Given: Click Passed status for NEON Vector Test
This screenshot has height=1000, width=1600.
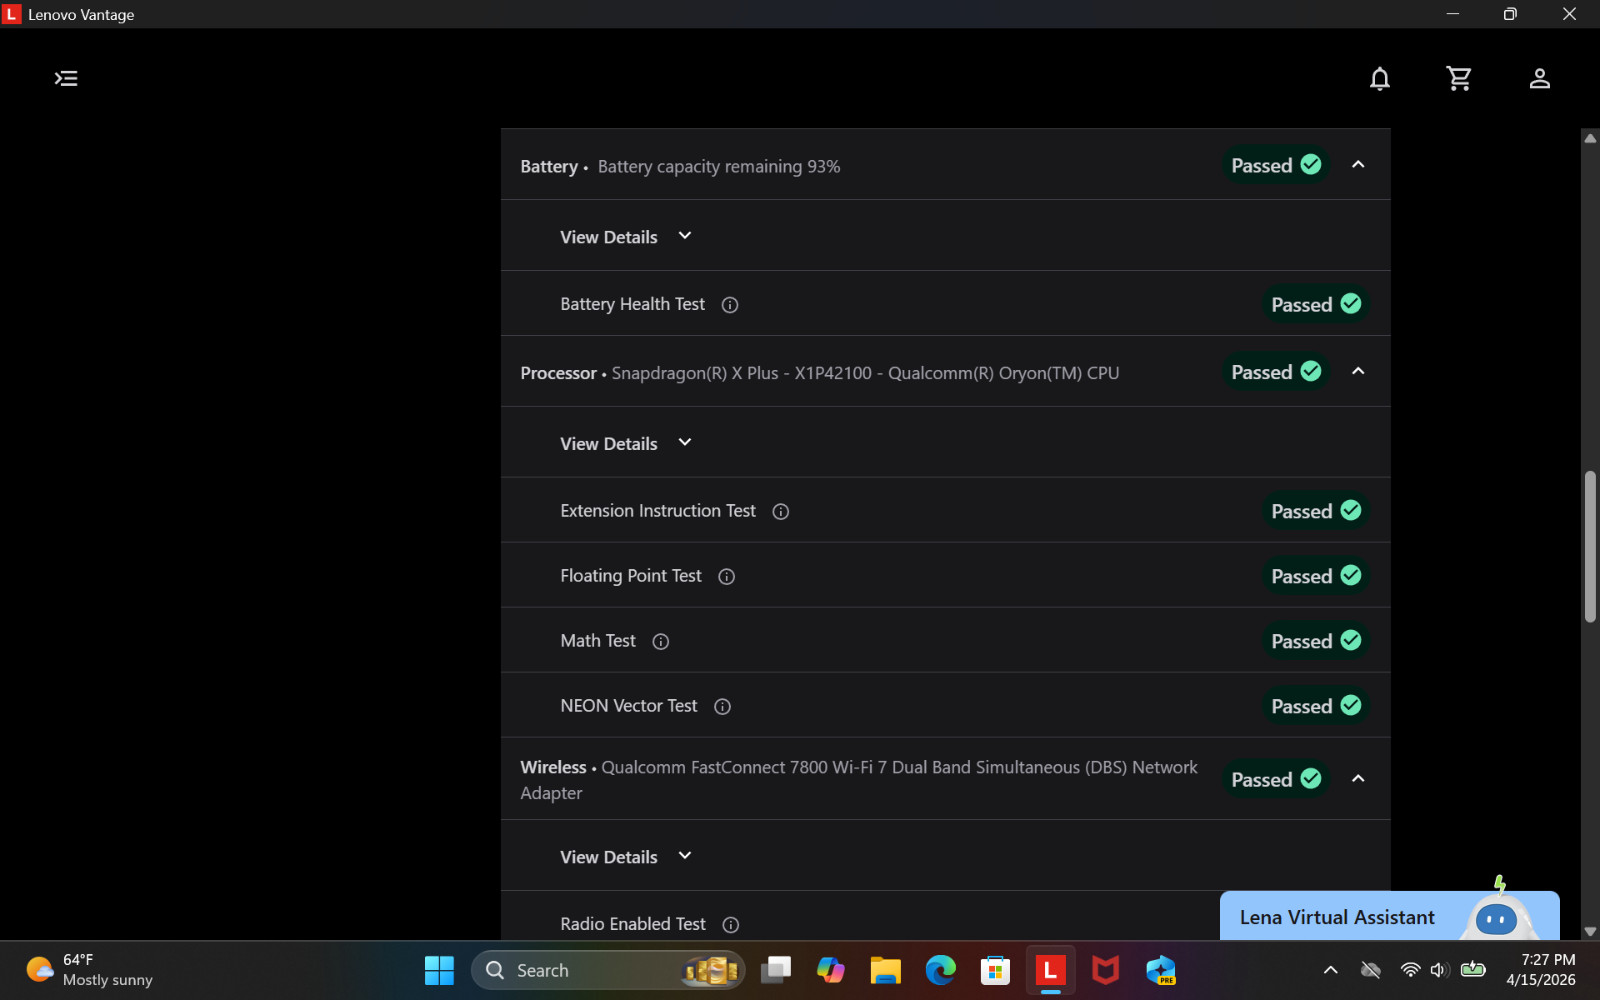Looking at the screenshot, I should [1316, 706].
